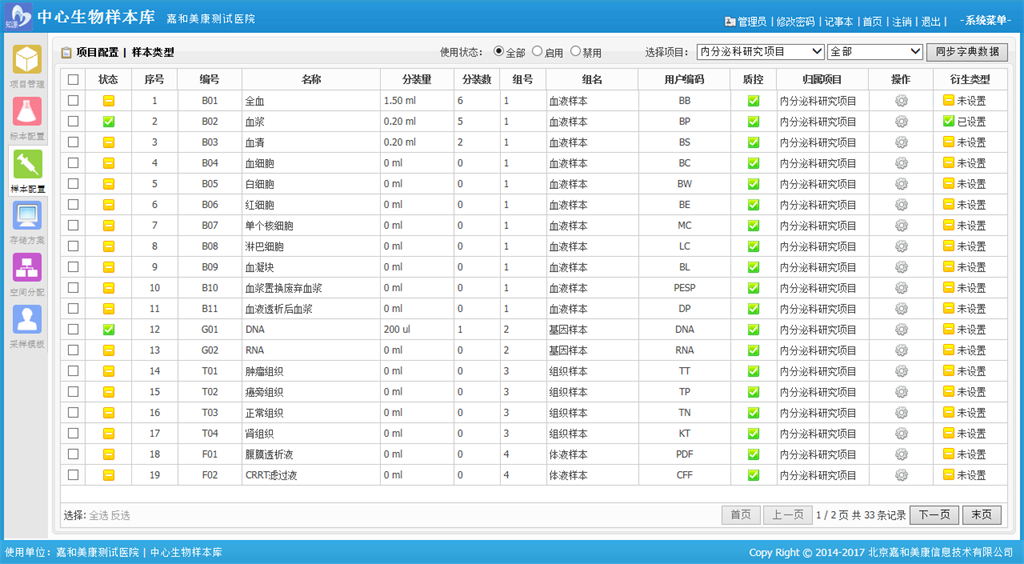Open the 存储方案 monitor icon
This screenshot has height=564, width=1024.
pos(27,219)
